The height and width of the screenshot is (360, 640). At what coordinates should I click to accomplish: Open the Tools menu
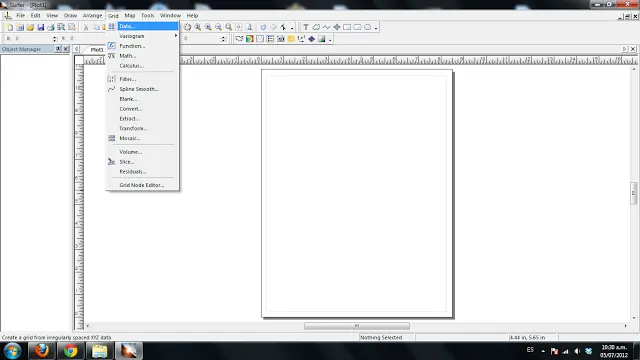point(147,16)
